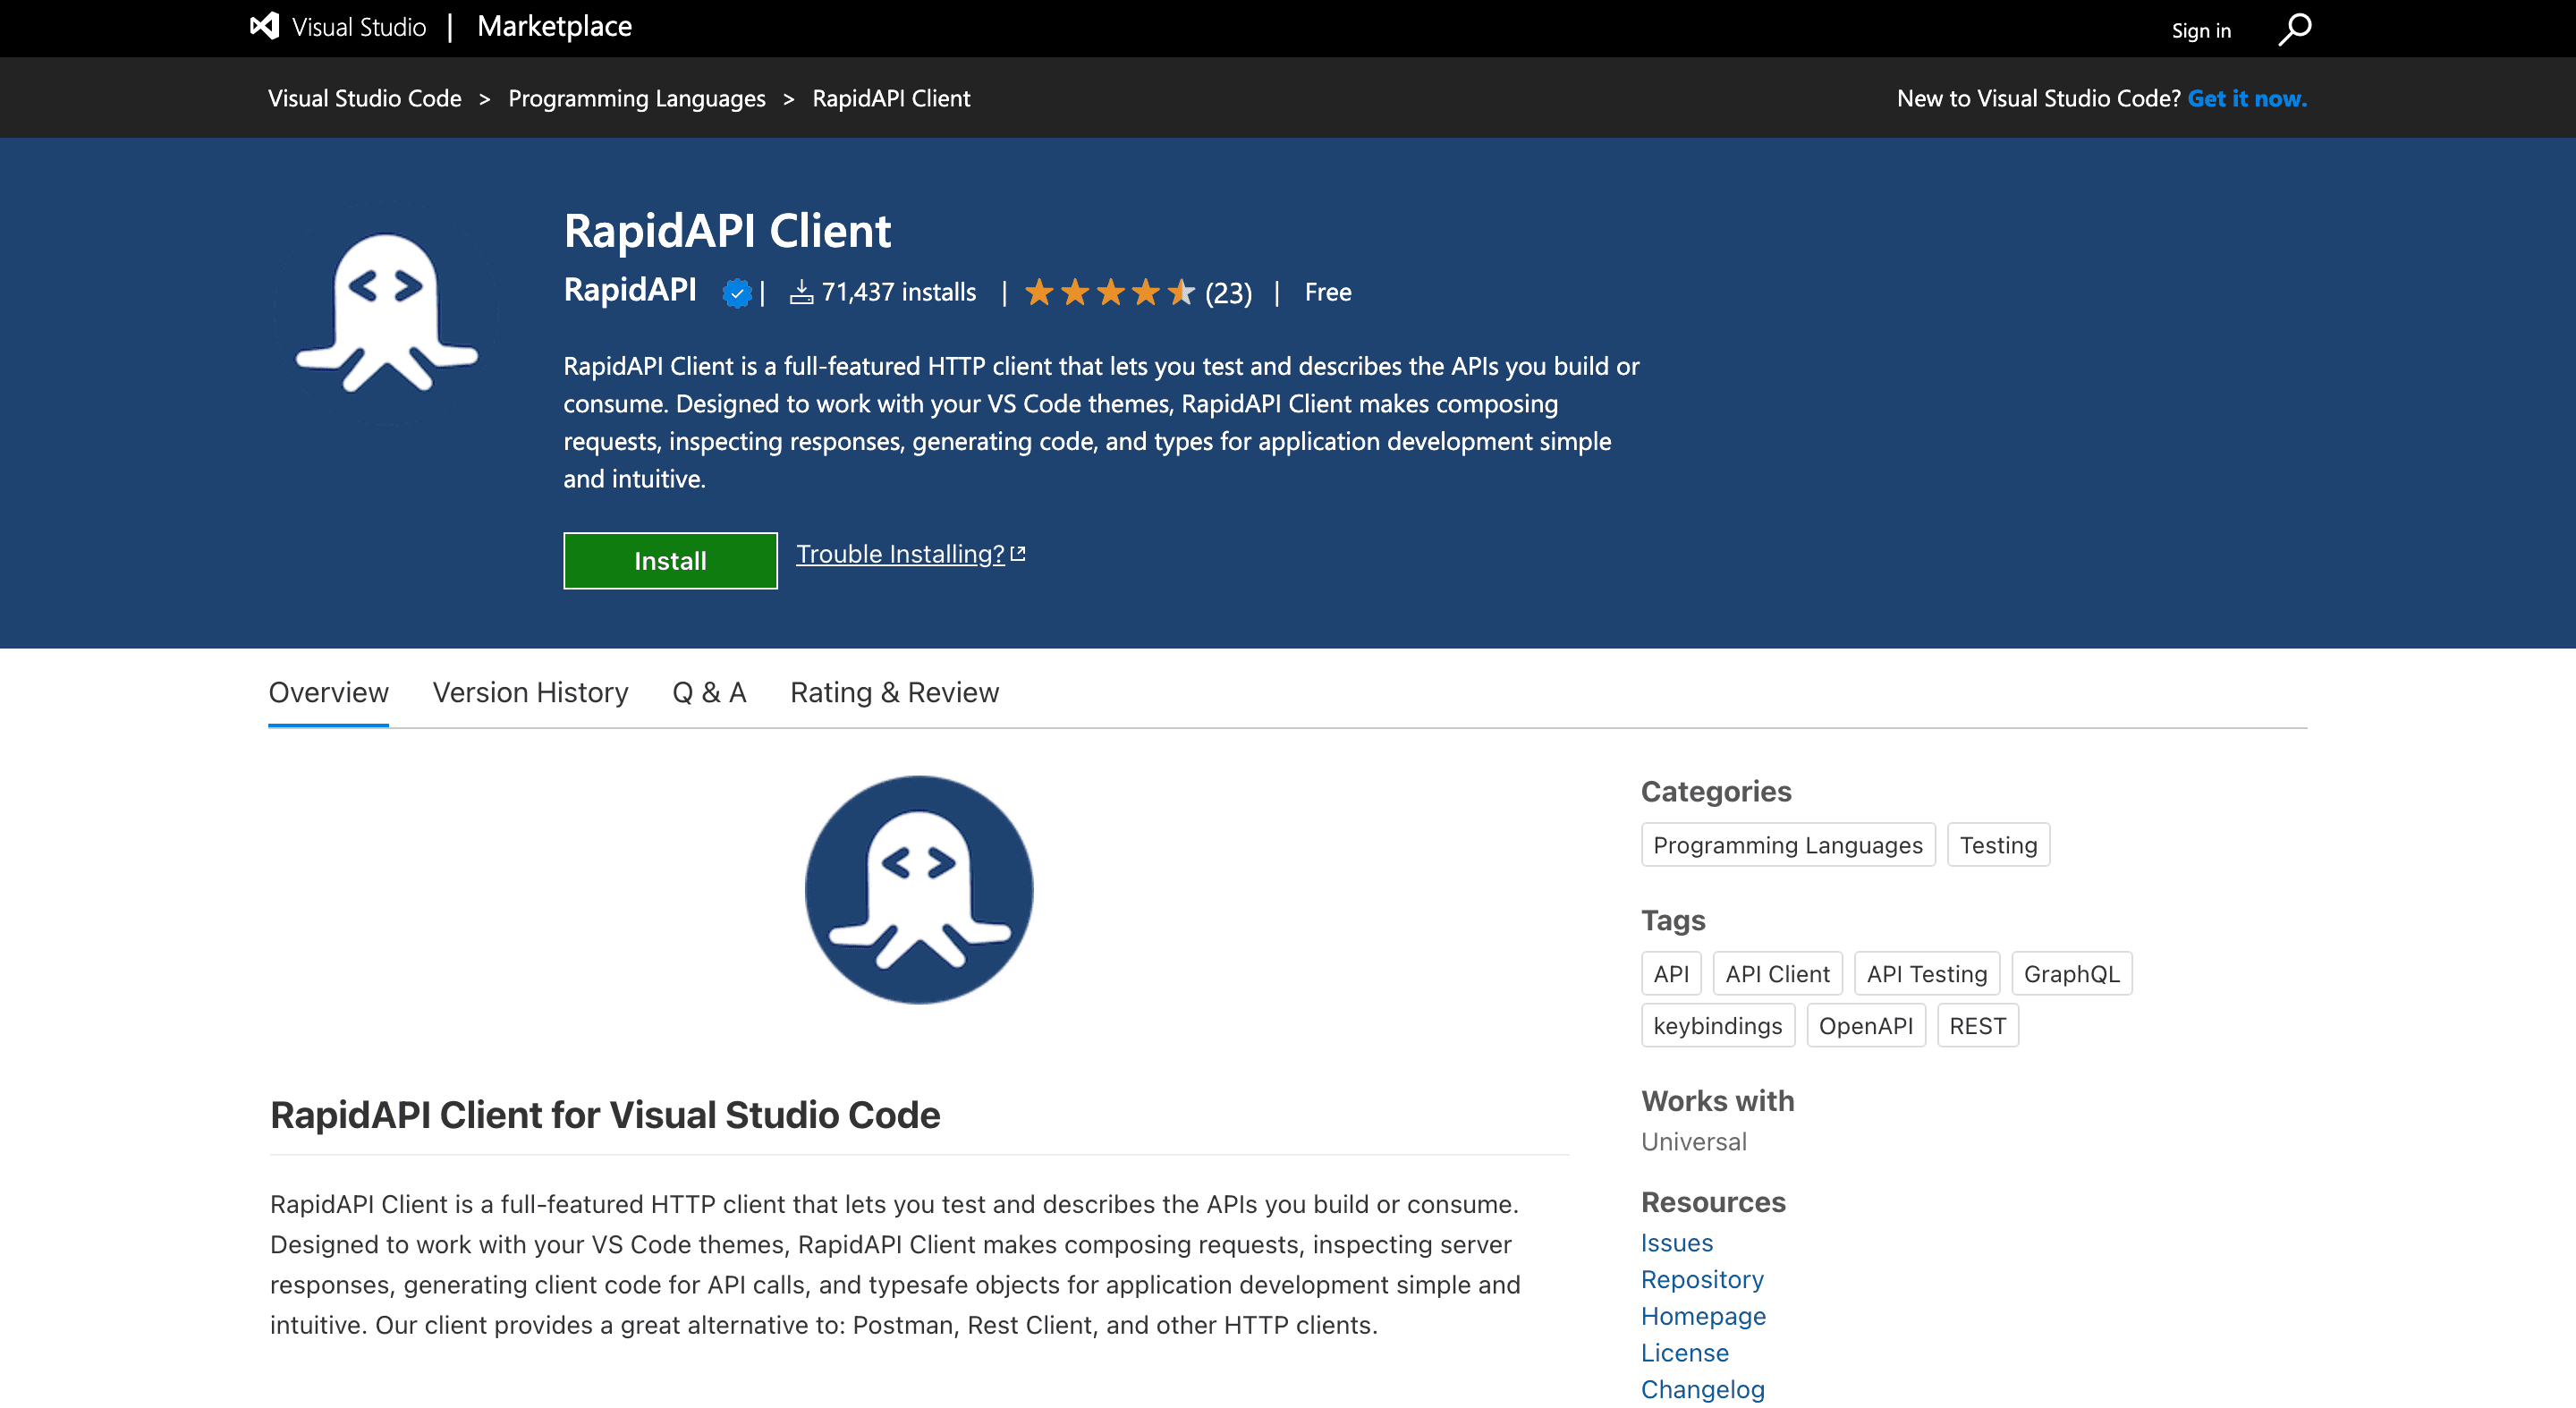
Task: Open the Repository resource link
Action: (x=1702, y=1279)
